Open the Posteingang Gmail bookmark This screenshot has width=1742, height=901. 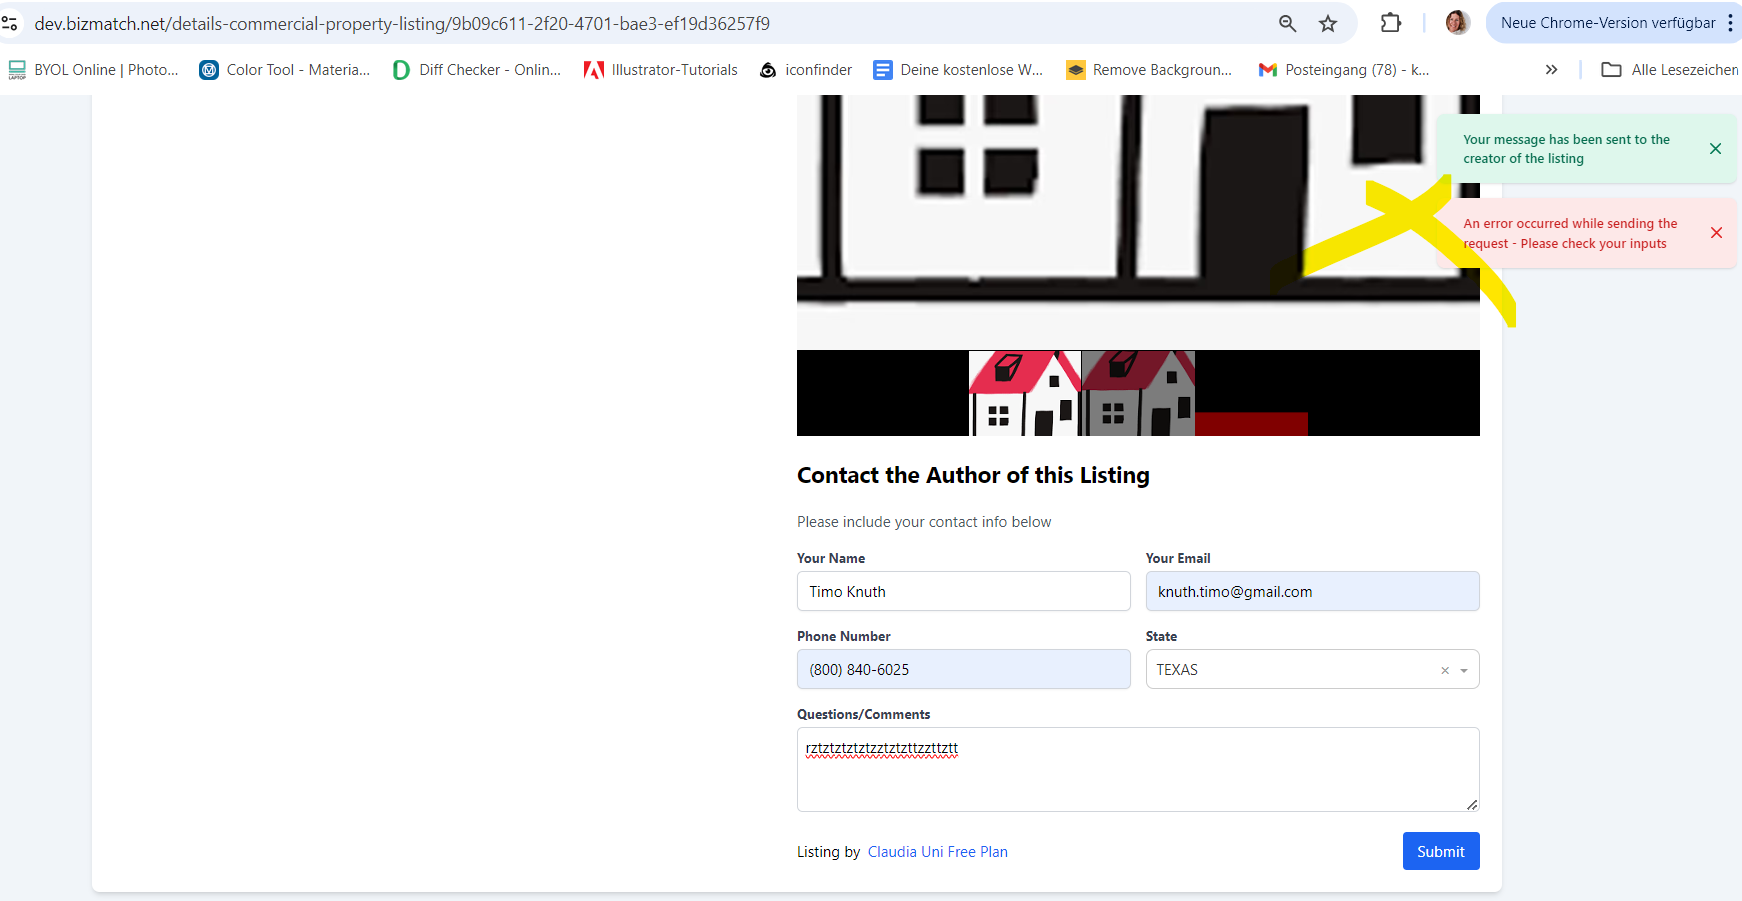pos(1344,70)
